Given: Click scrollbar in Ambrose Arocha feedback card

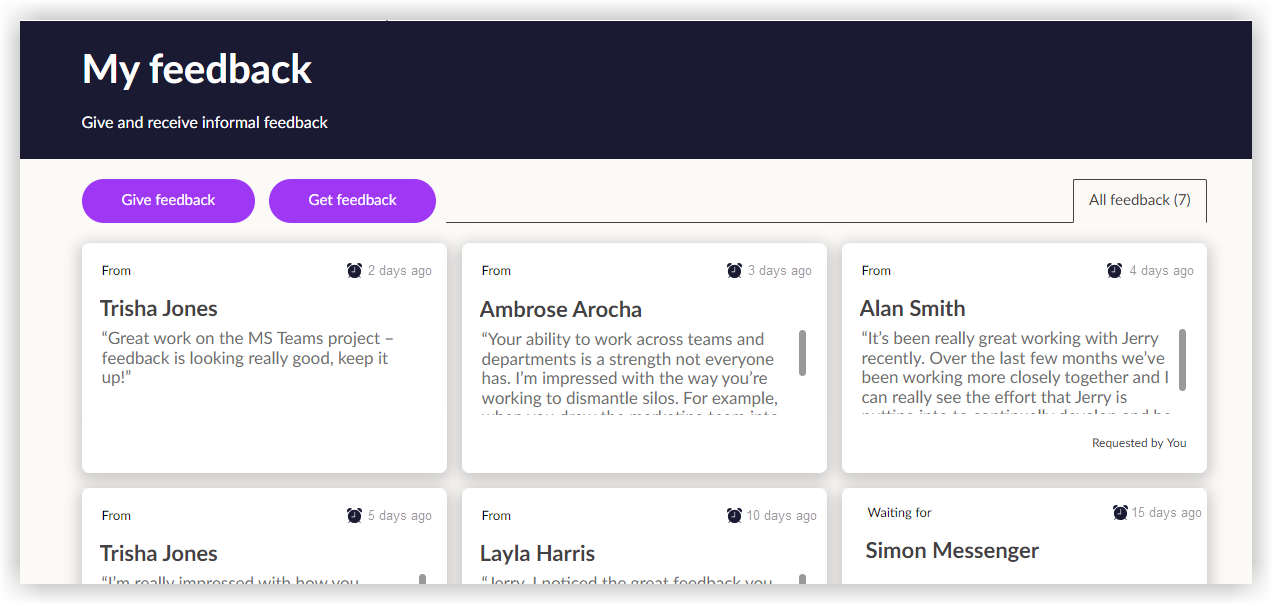Looking at the screenshot, I should point(802,353).
